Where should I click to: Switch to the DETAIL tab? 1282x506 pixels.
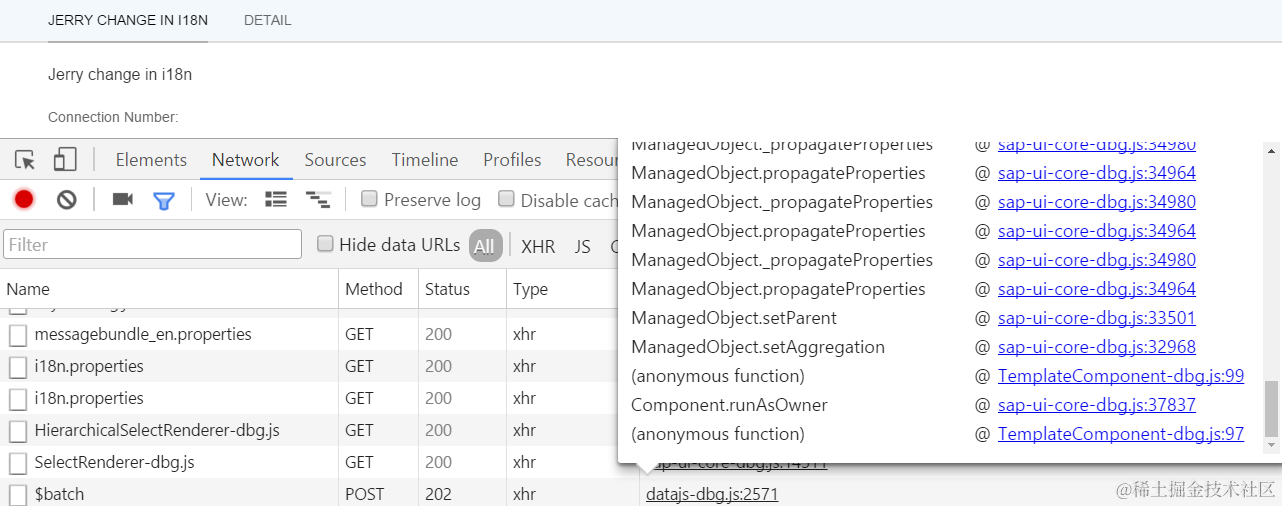(268, 20)
